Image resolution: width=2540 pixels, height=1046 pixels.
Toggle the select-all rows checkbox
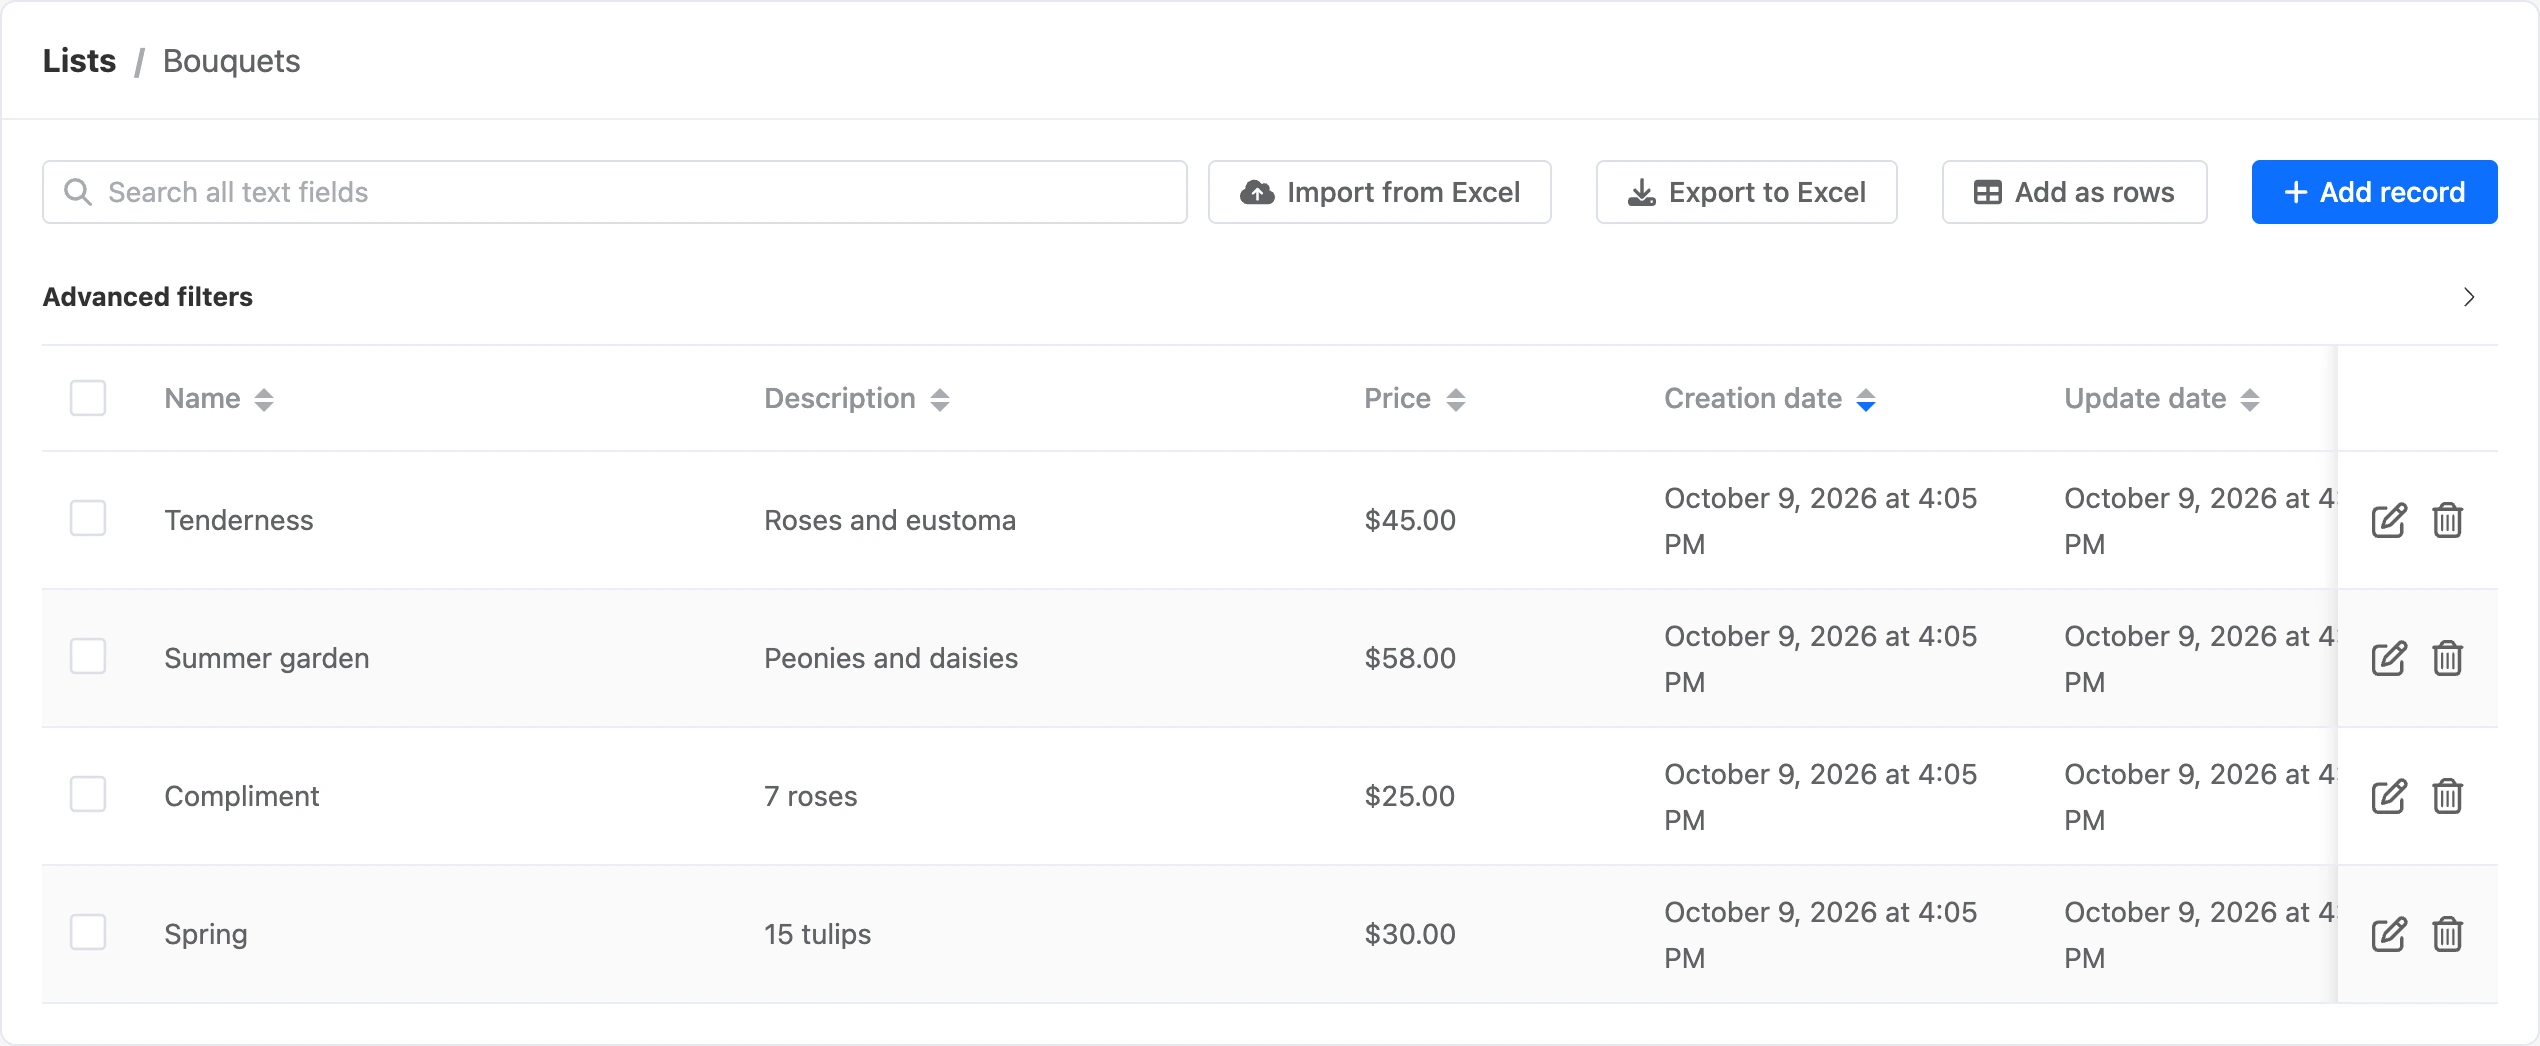click(x=88, y=398)
